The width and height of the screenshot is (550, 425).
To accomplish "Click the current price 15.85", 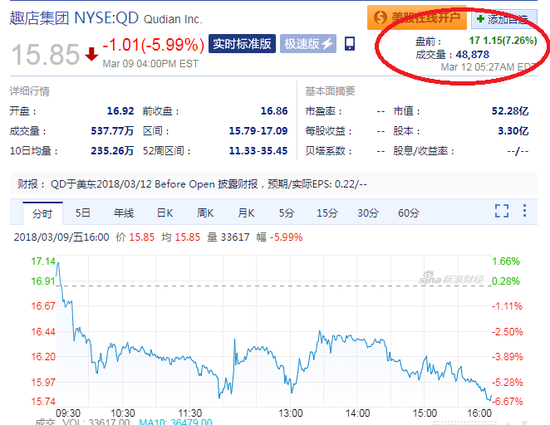I will pos(46,54).
